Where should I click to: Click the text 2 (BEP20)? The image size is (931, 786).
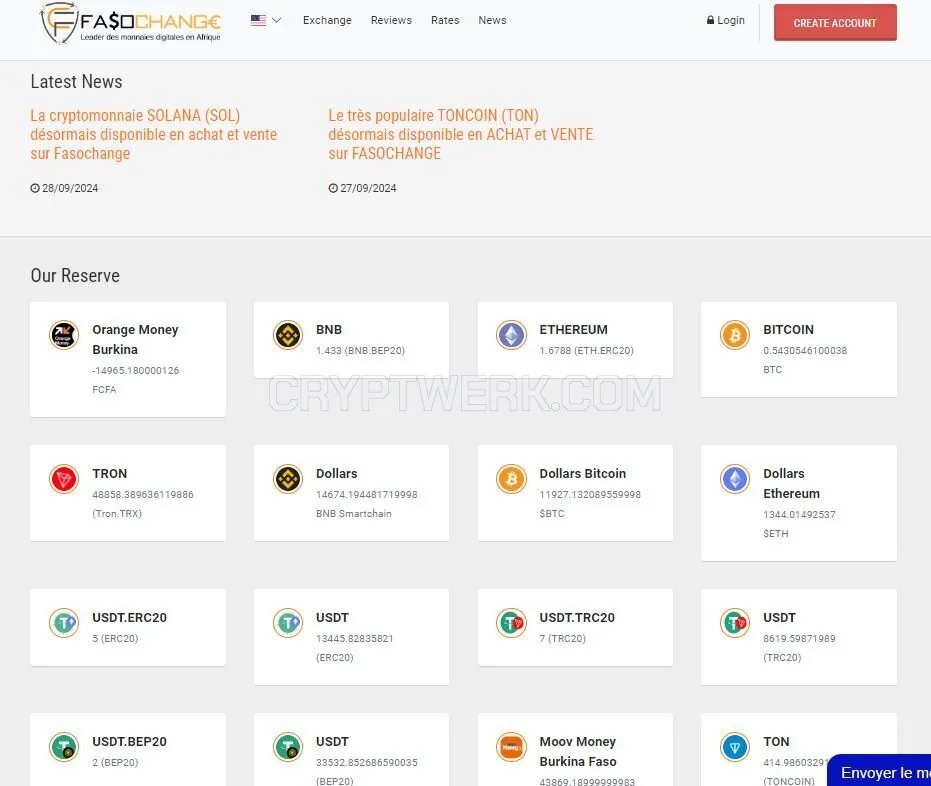(115, 762)
